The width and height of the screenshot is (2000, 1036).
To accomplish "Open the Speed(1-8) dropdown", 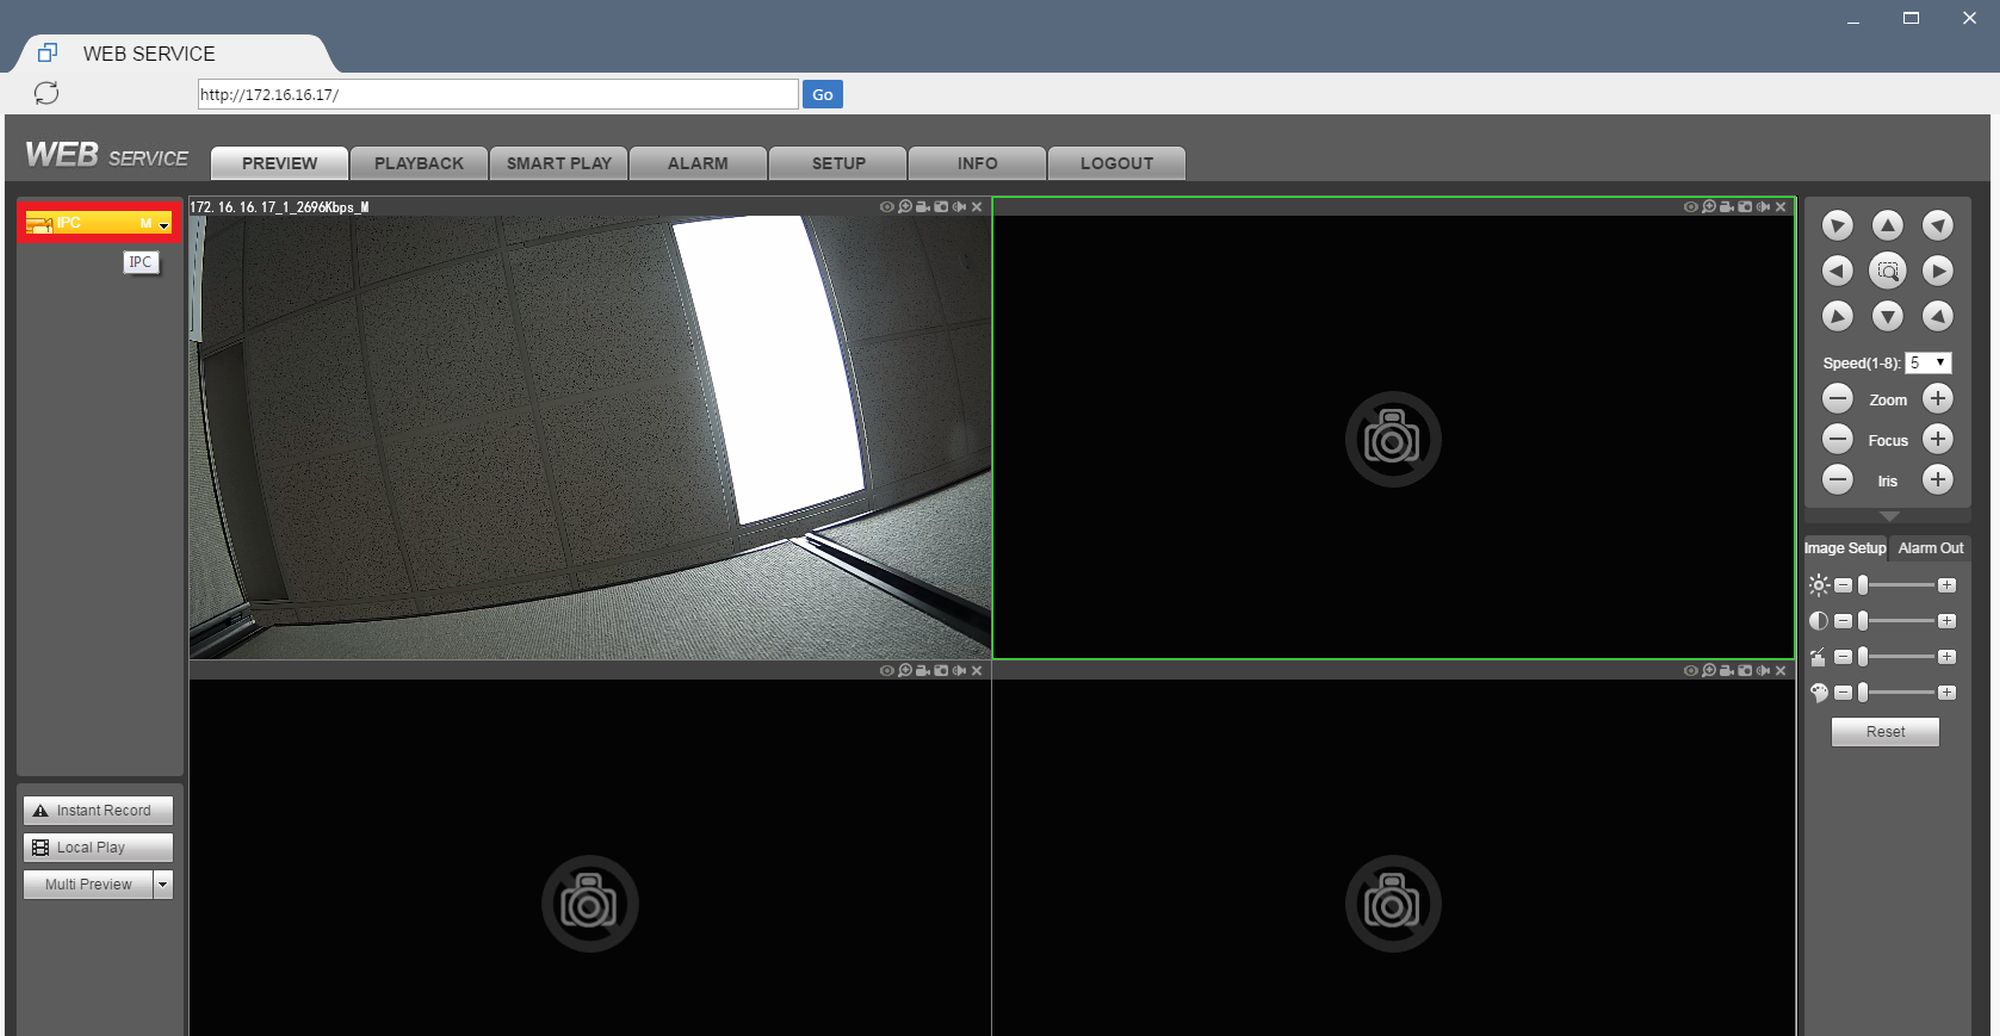I will (1928, 363).
